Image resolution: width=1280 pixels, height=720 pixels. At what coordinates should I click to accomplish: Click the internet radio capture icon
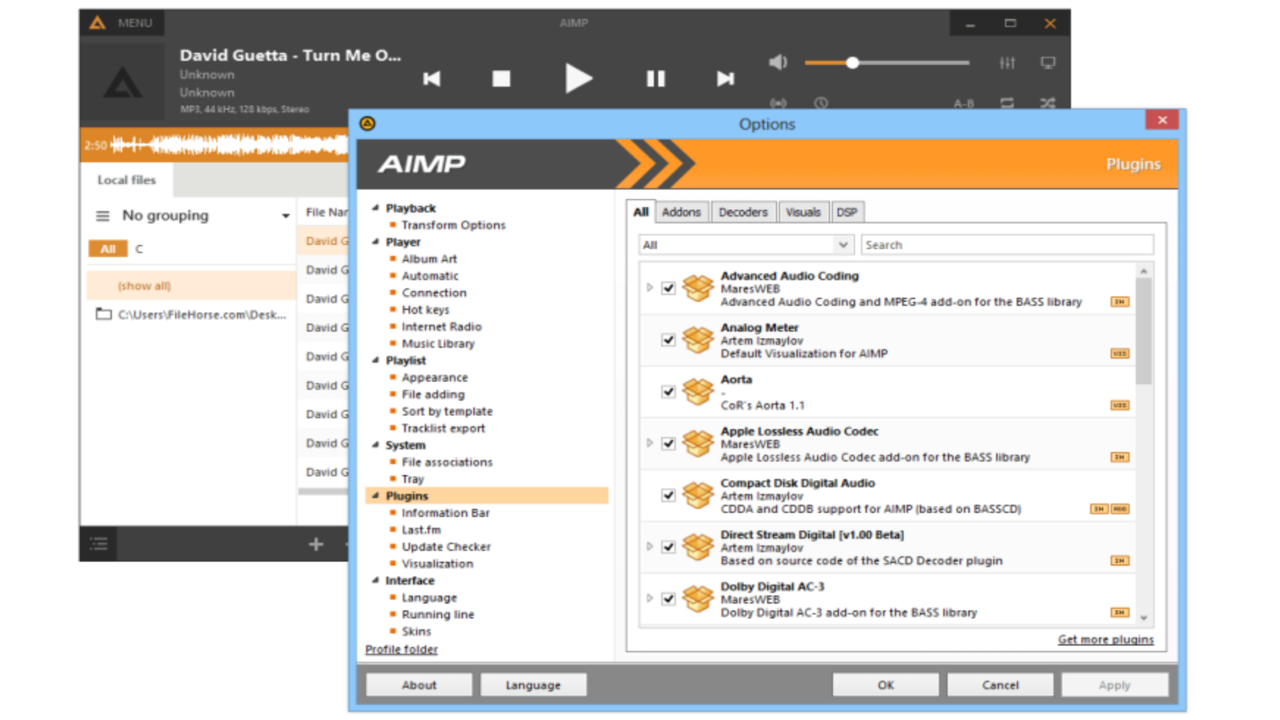pyautogui.click(x=779, y=103)
